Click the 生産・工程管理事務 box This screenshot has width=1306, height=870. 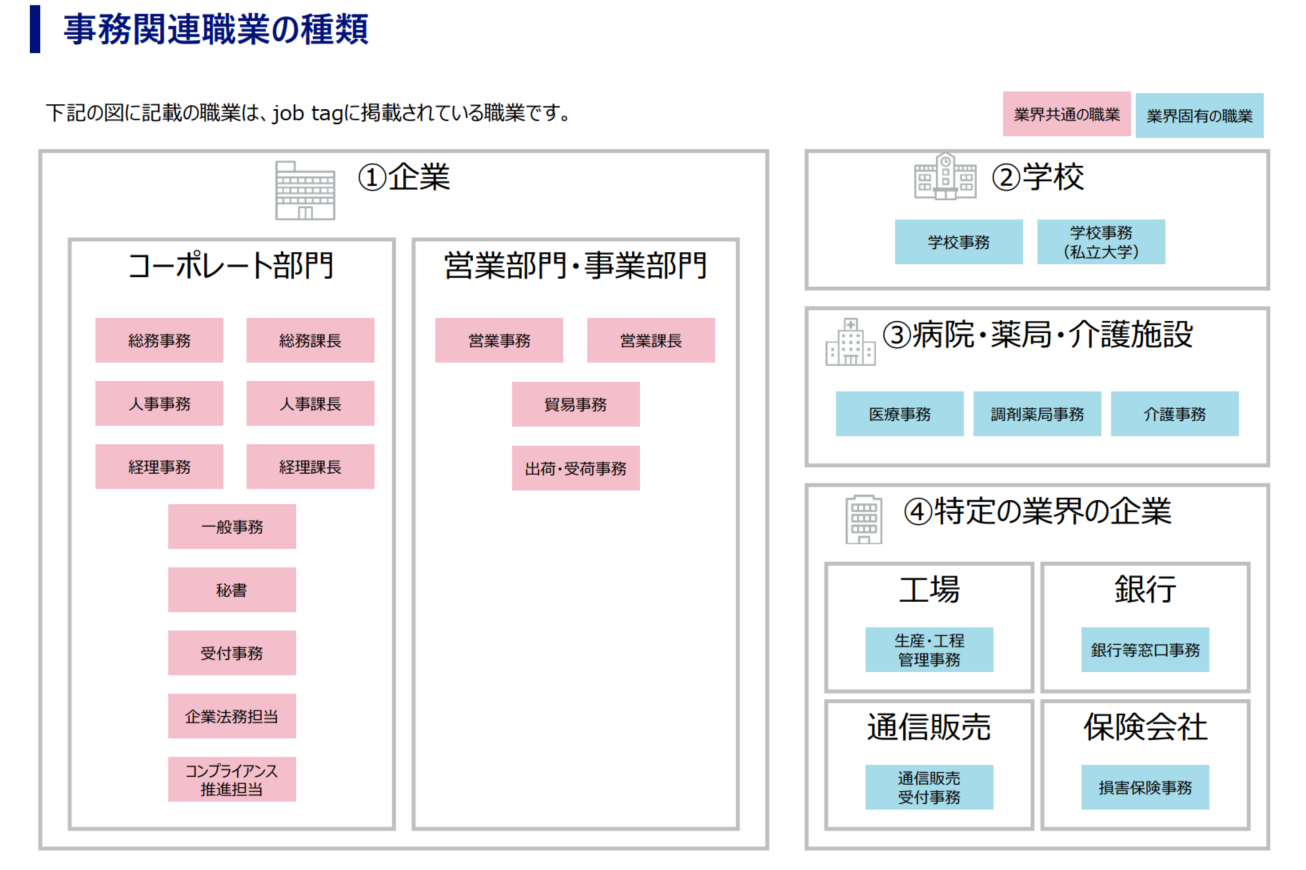click(929, 650)
